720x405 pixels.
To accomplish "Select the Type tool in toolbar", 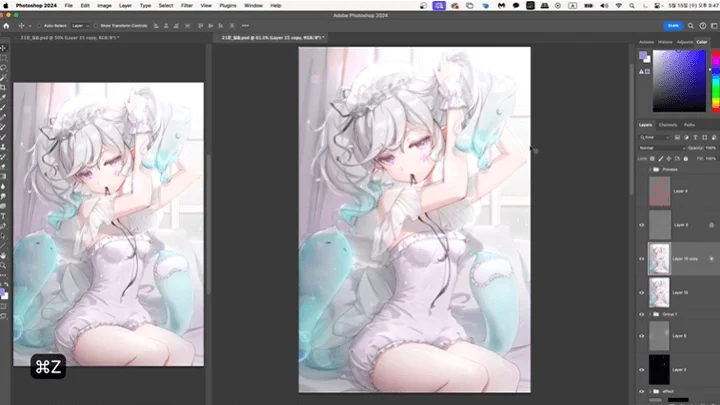I will (x=3, y=216).
